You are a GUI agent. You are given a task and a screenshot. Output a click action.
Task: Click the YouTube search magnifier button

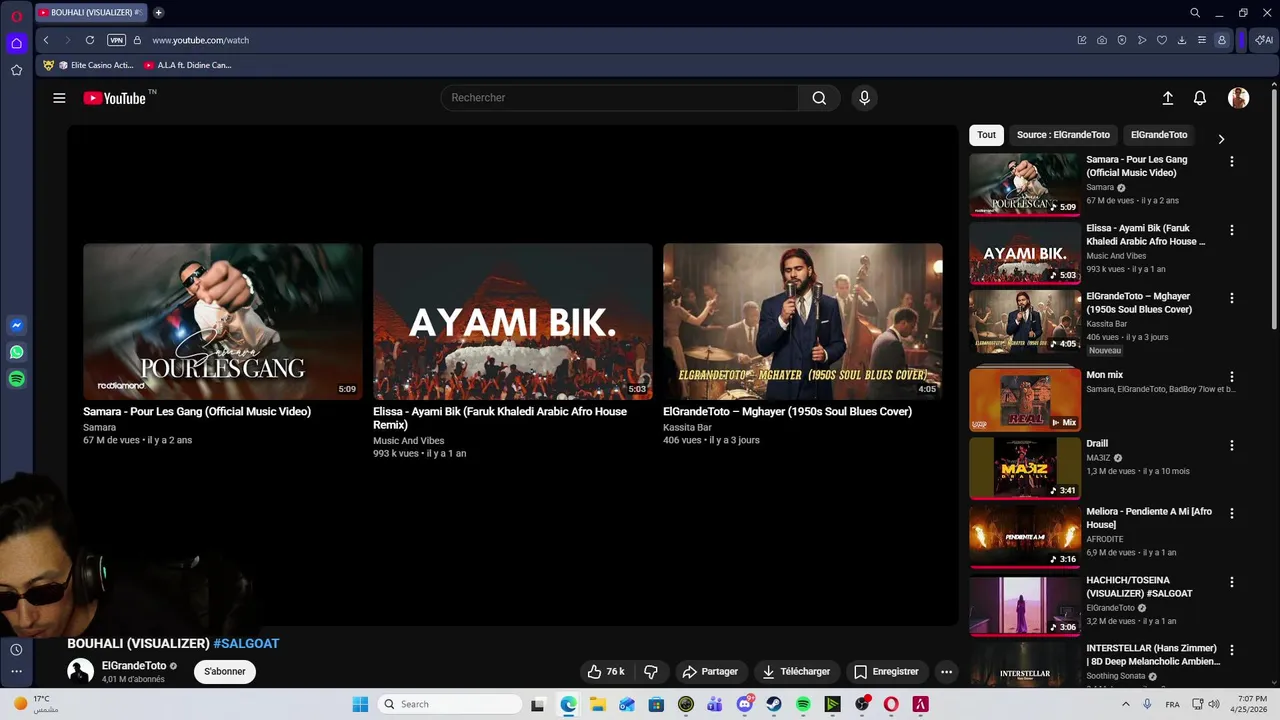(x=819, y=98)
